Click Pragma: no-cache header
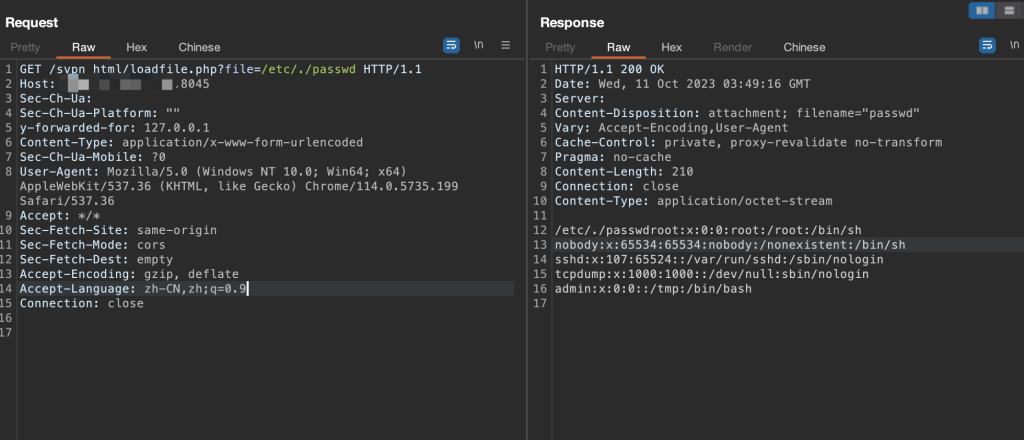This screenshot has width=1024, height=440. click(x=613, y=157)
